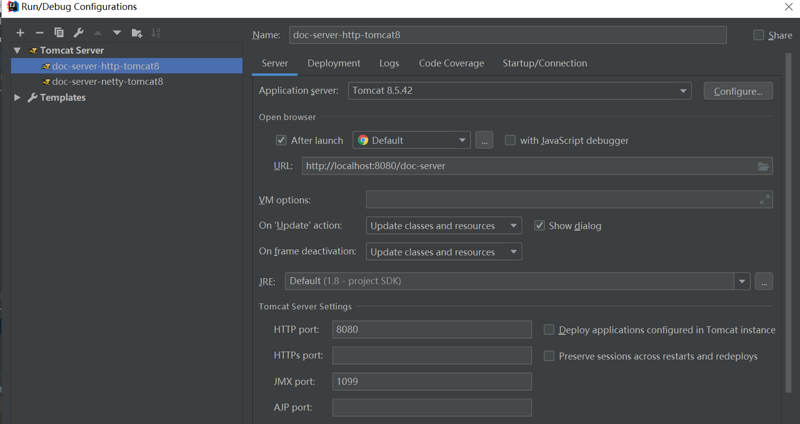The height and width of the screenshot is (424, 800).
Task: Open the On 'Update' action dropdown
Action: coord(443,226)
